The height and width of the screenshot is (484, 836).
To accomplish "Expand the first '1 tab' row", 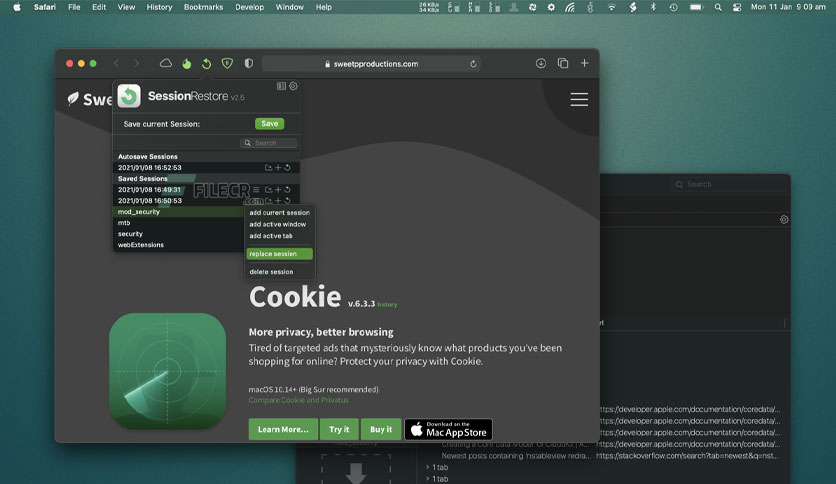I will [428, 467].
